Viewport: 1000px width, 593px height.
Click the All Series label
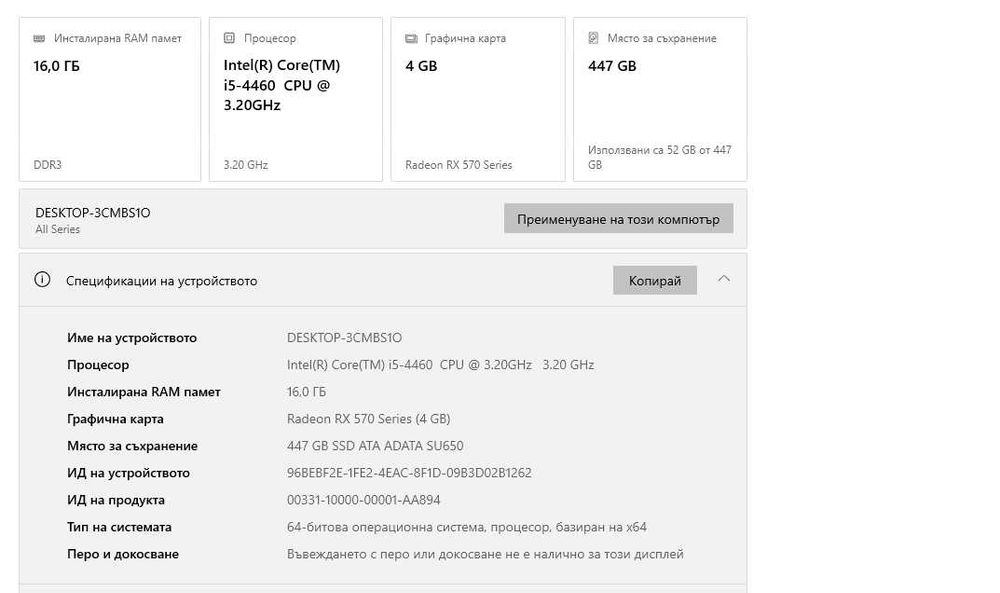57,229
